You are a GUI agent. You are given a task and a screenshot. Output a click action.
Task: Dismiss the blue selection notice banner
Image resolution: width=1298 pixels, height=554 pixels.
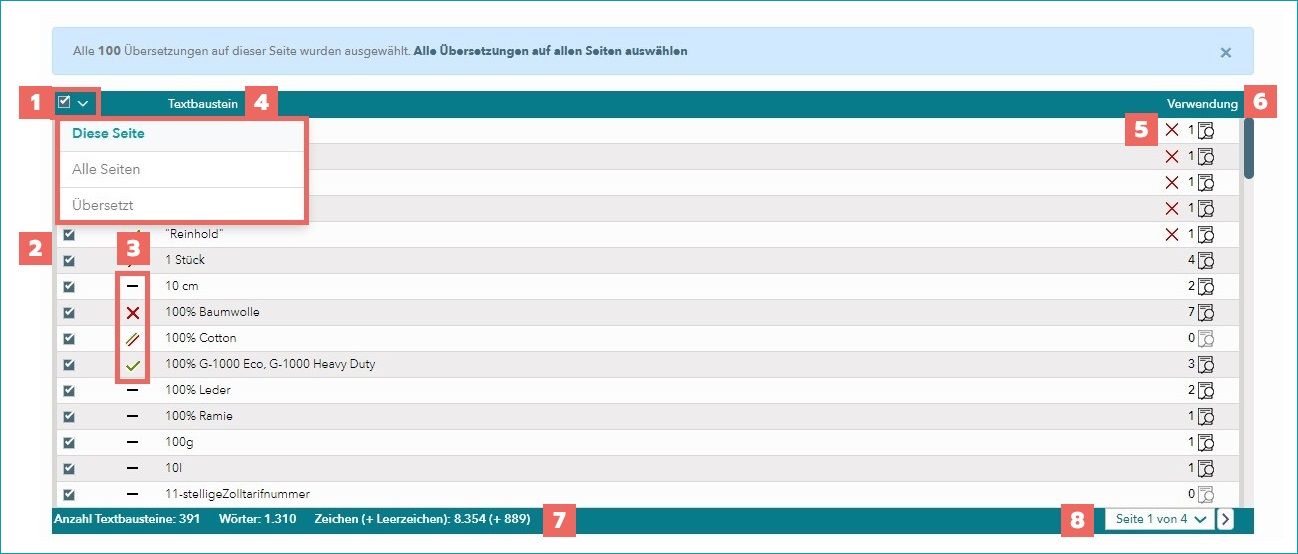tap(1226, 52)
